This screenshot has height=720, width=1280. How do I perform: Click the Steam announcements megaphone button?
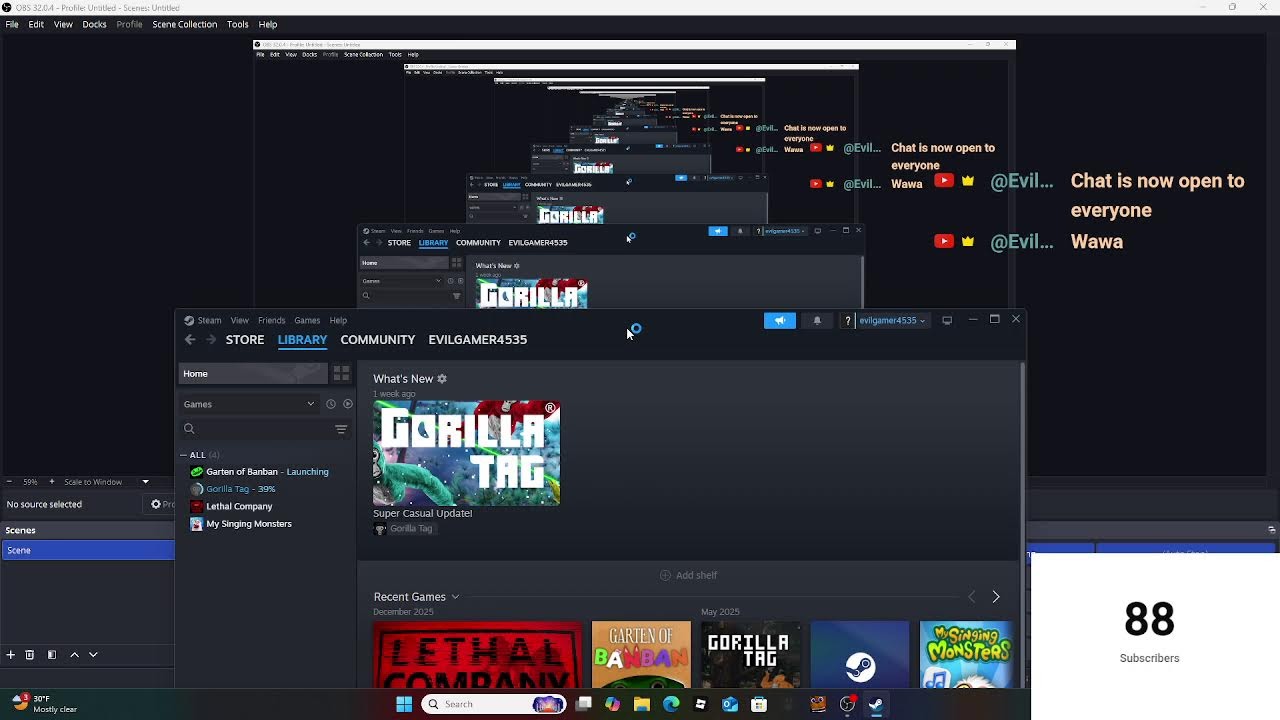coord(780,320)
